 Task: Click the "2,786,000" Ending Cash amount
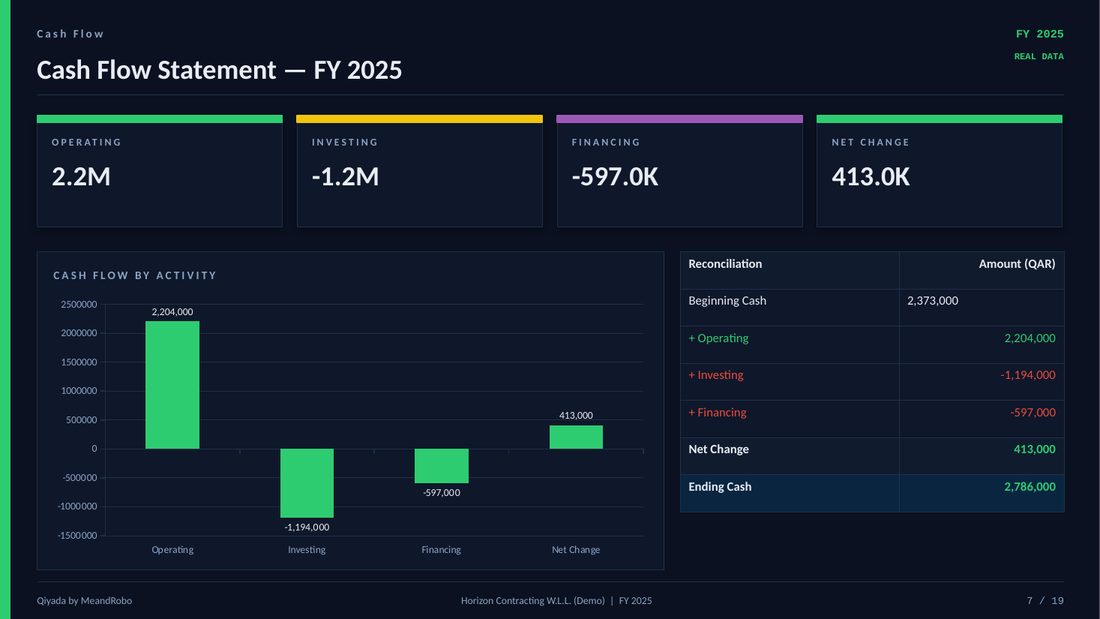[1030, 486]
